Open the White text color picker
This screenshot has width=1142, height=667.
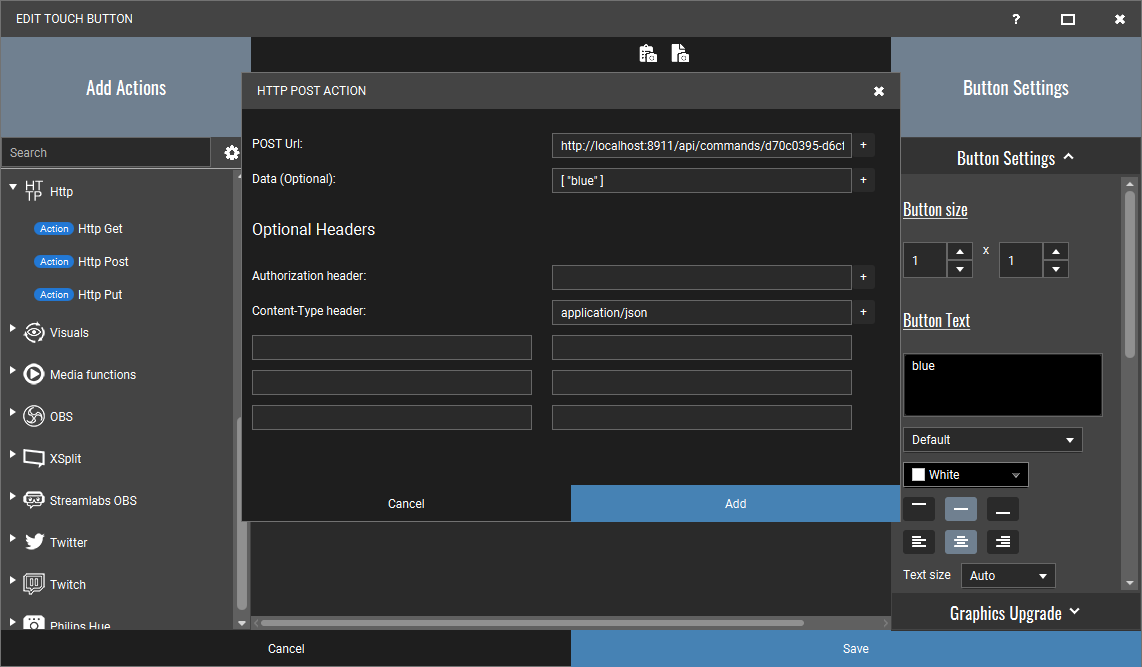pos(965,475)
